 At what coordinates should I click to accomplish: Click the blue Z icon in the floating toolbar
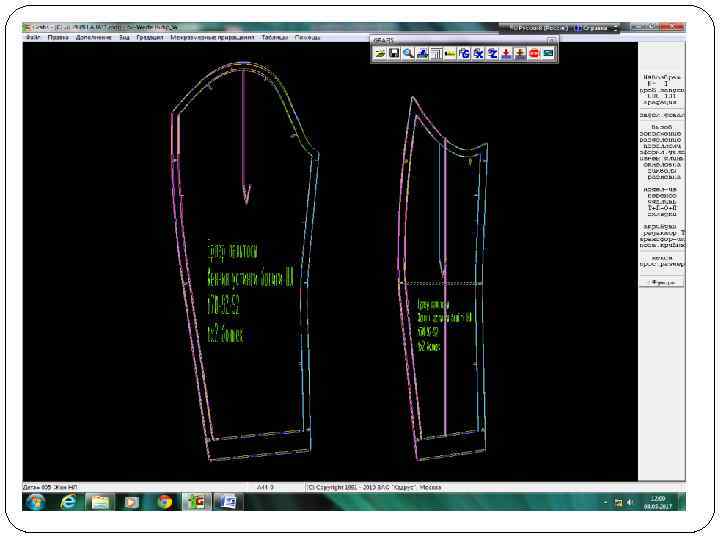coord(492,54)
